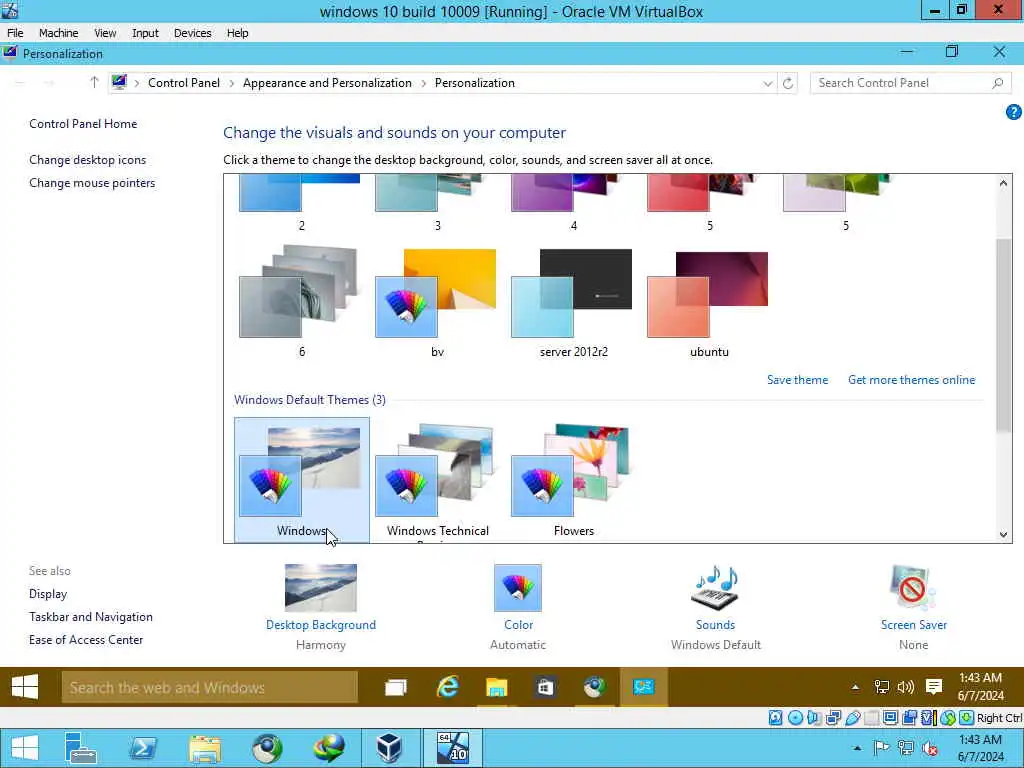Viewport: 1024px width, 768px height.
Task: Go up one level with the up arrow
Action: [94, 83]
